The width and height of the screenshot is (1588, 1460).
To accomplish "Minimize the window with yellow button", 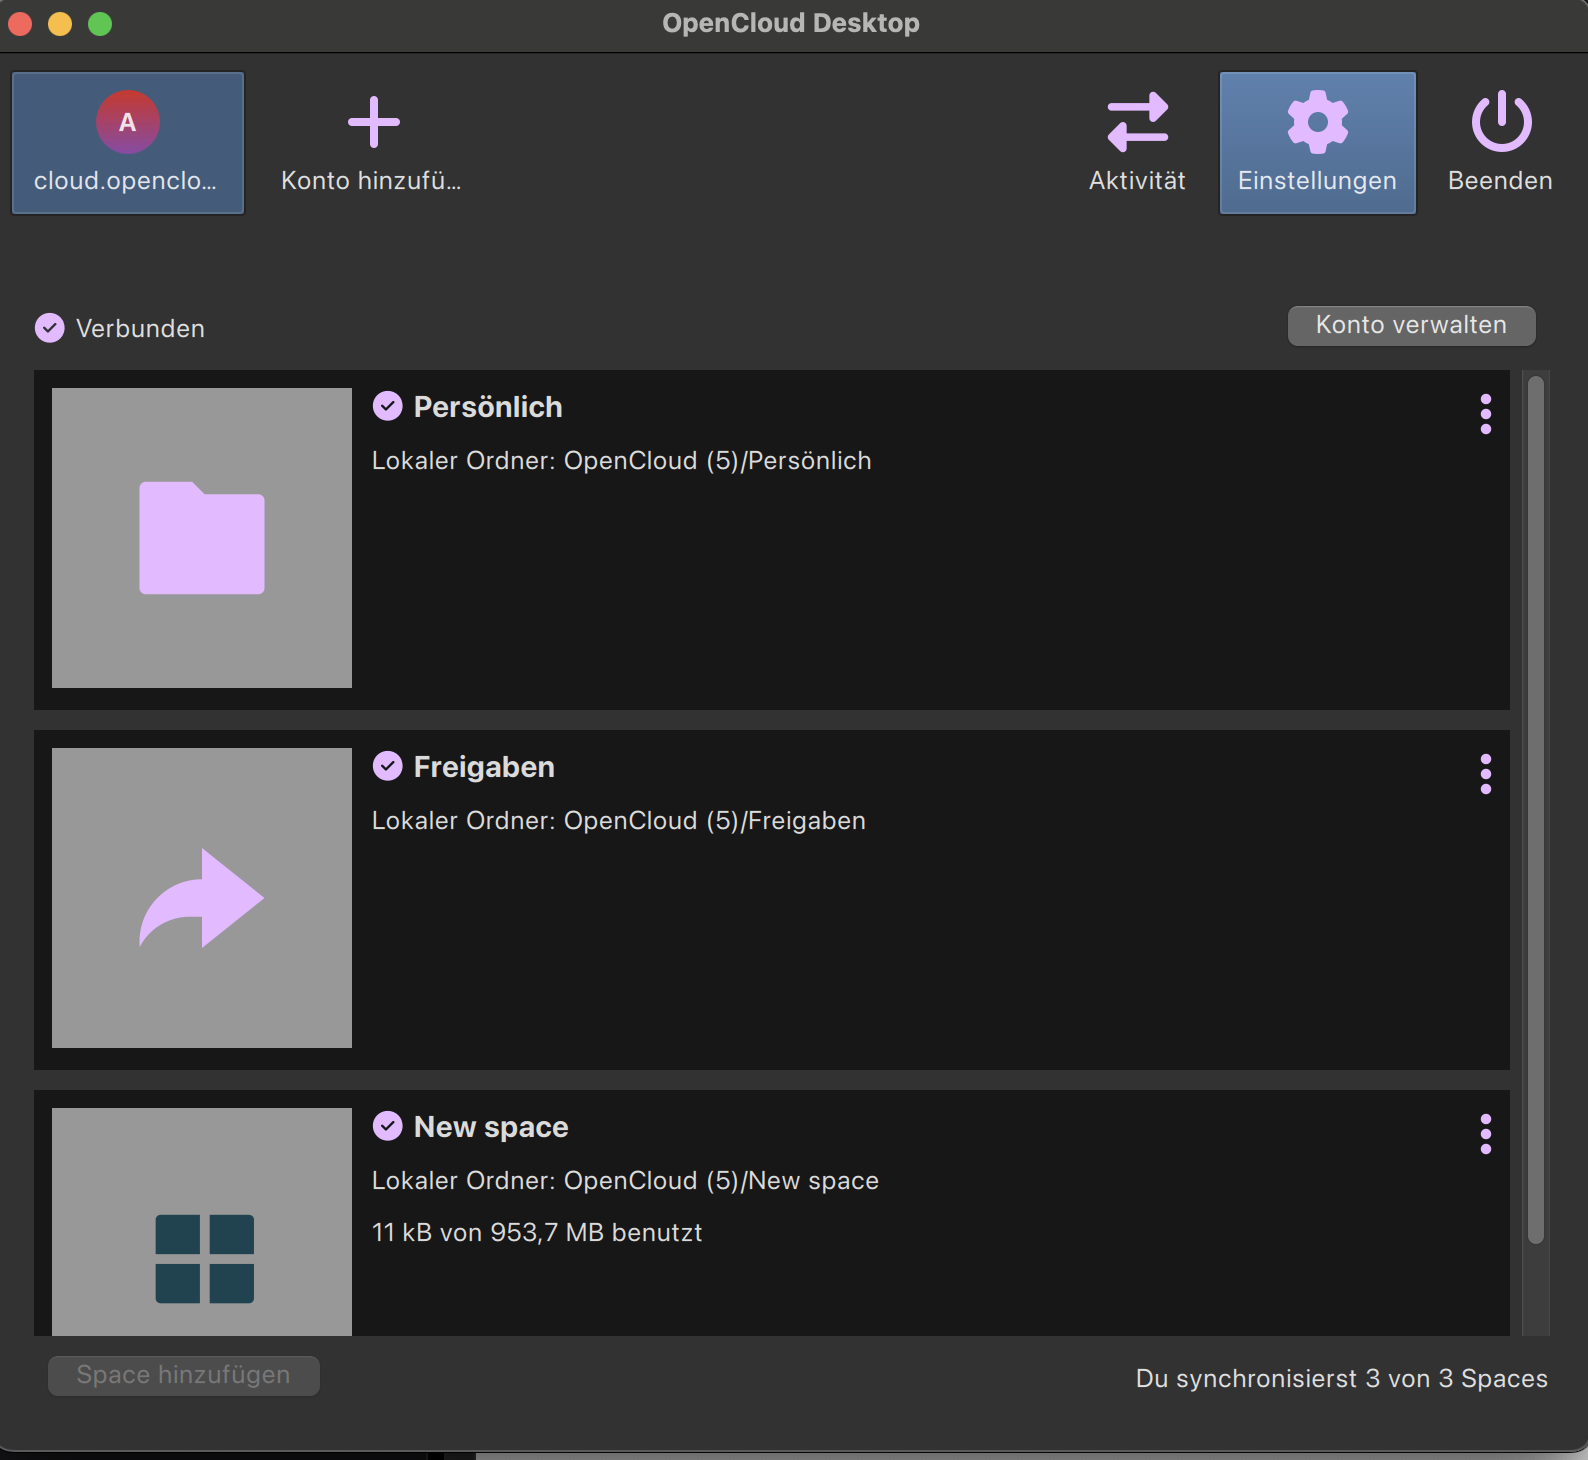I will (x=60, y=24).
